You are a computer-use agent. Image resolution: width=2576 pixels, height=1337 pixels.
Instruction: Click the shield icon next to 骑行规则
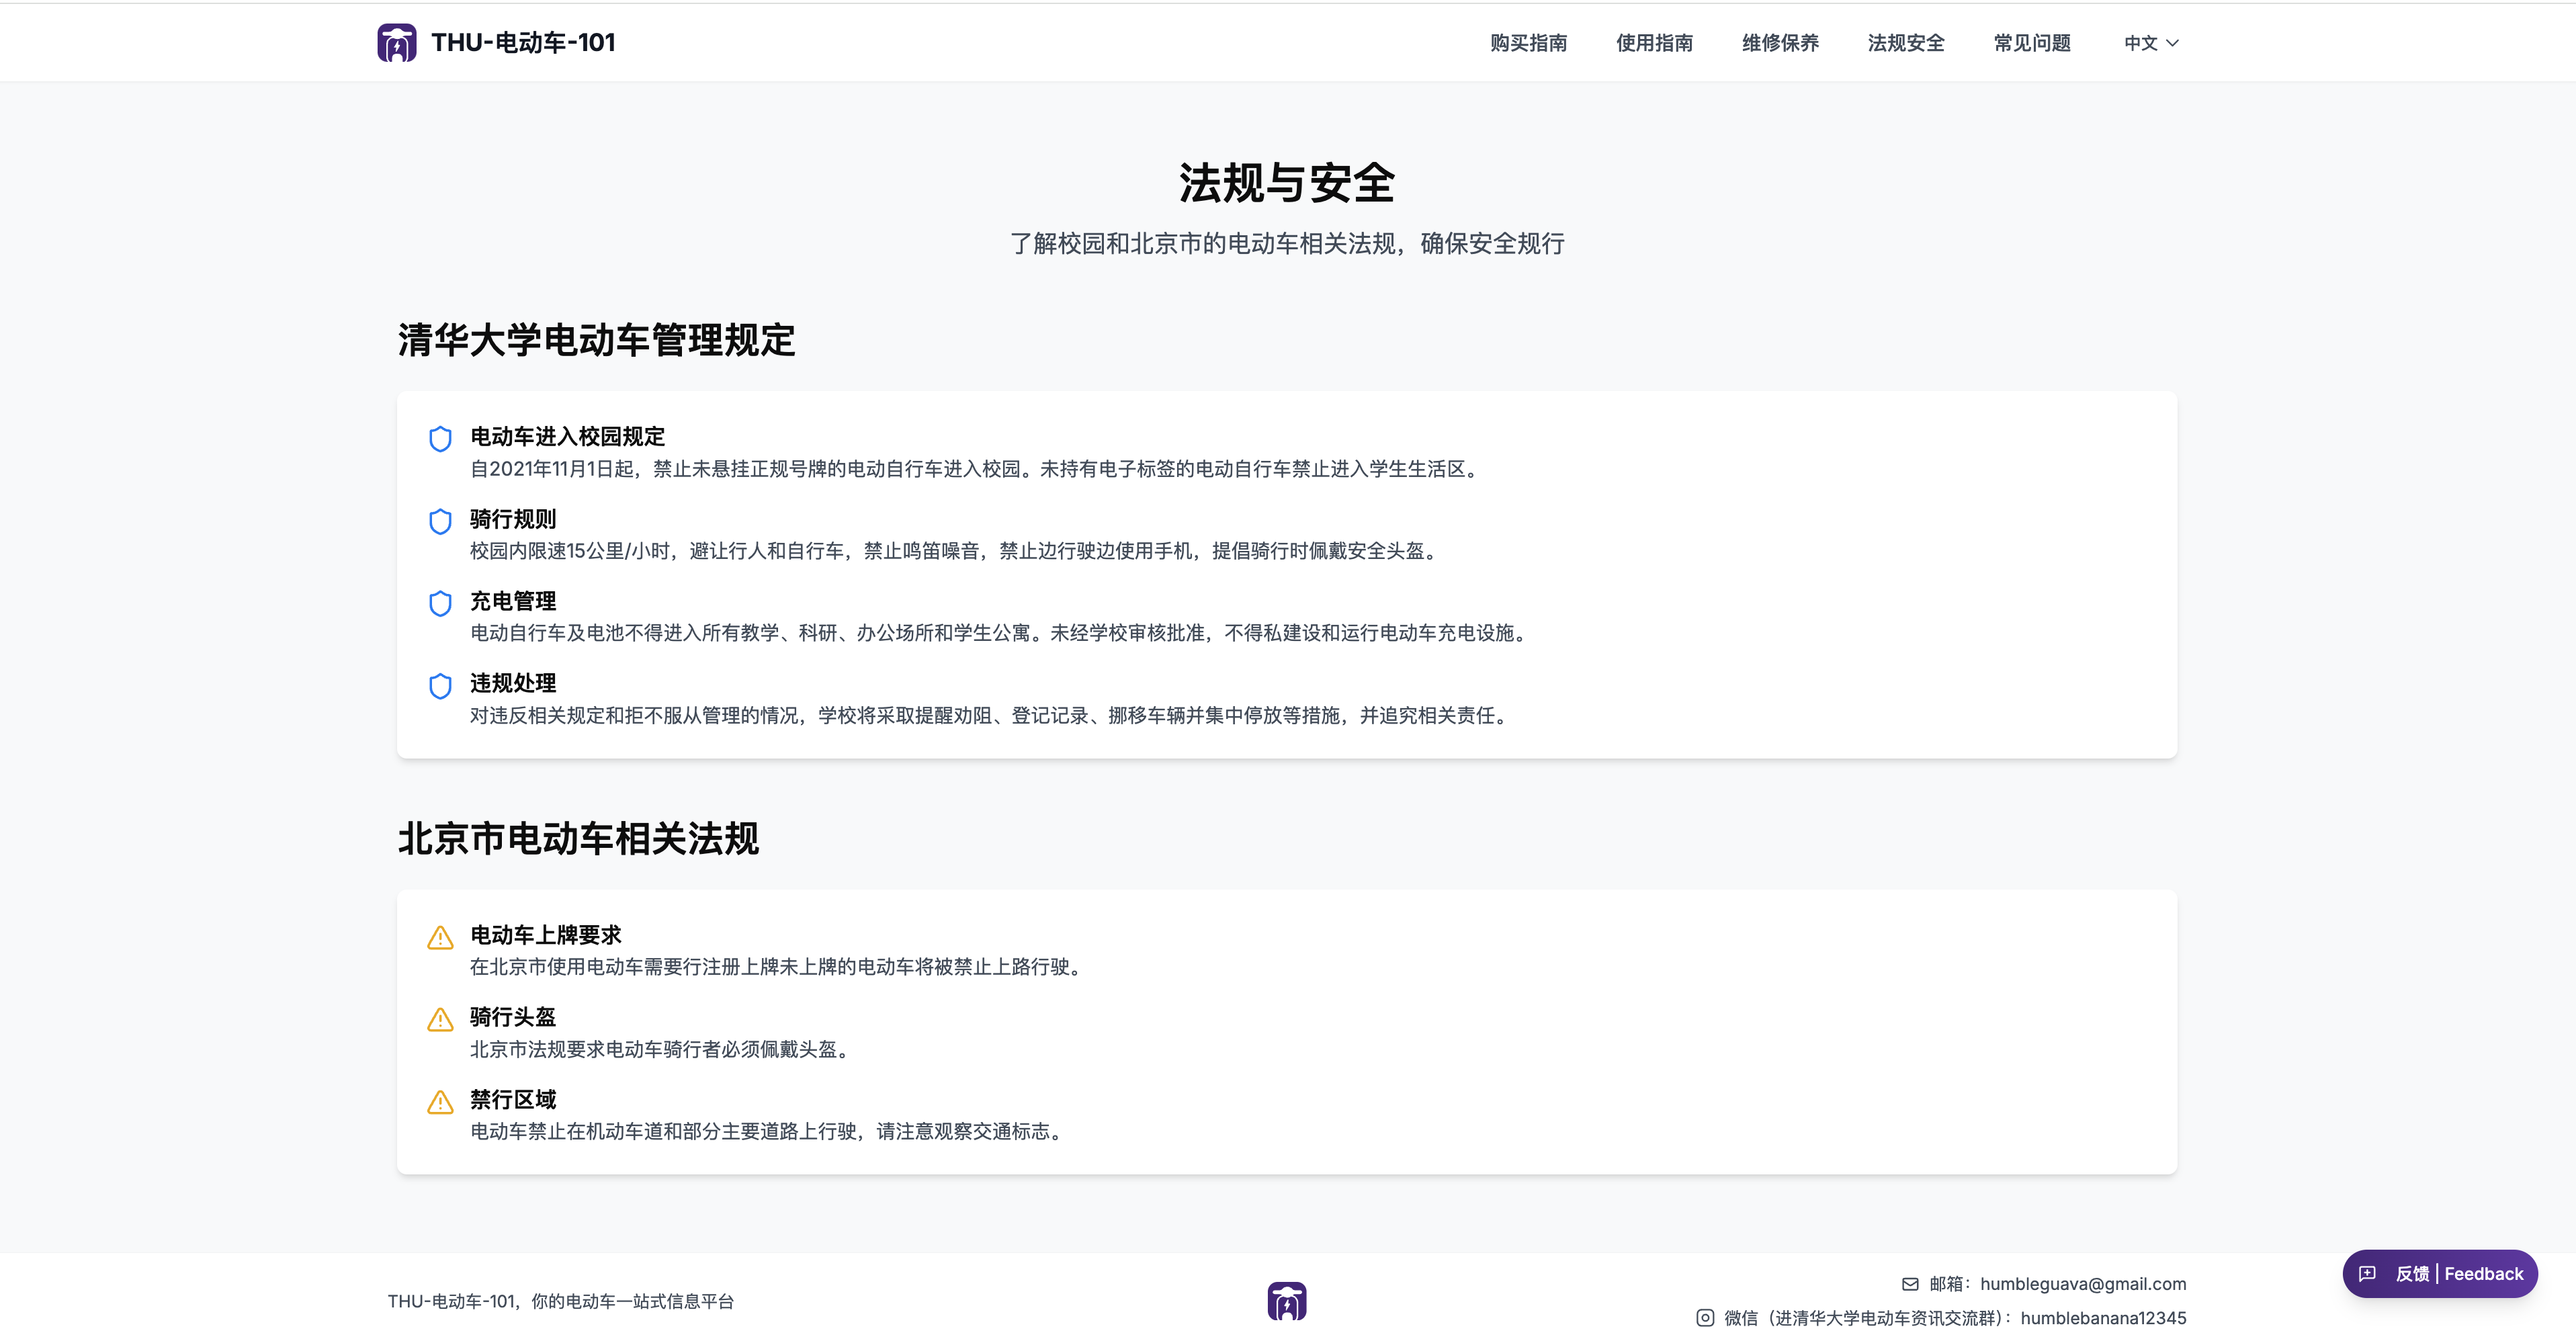click(x=440, y=521)
